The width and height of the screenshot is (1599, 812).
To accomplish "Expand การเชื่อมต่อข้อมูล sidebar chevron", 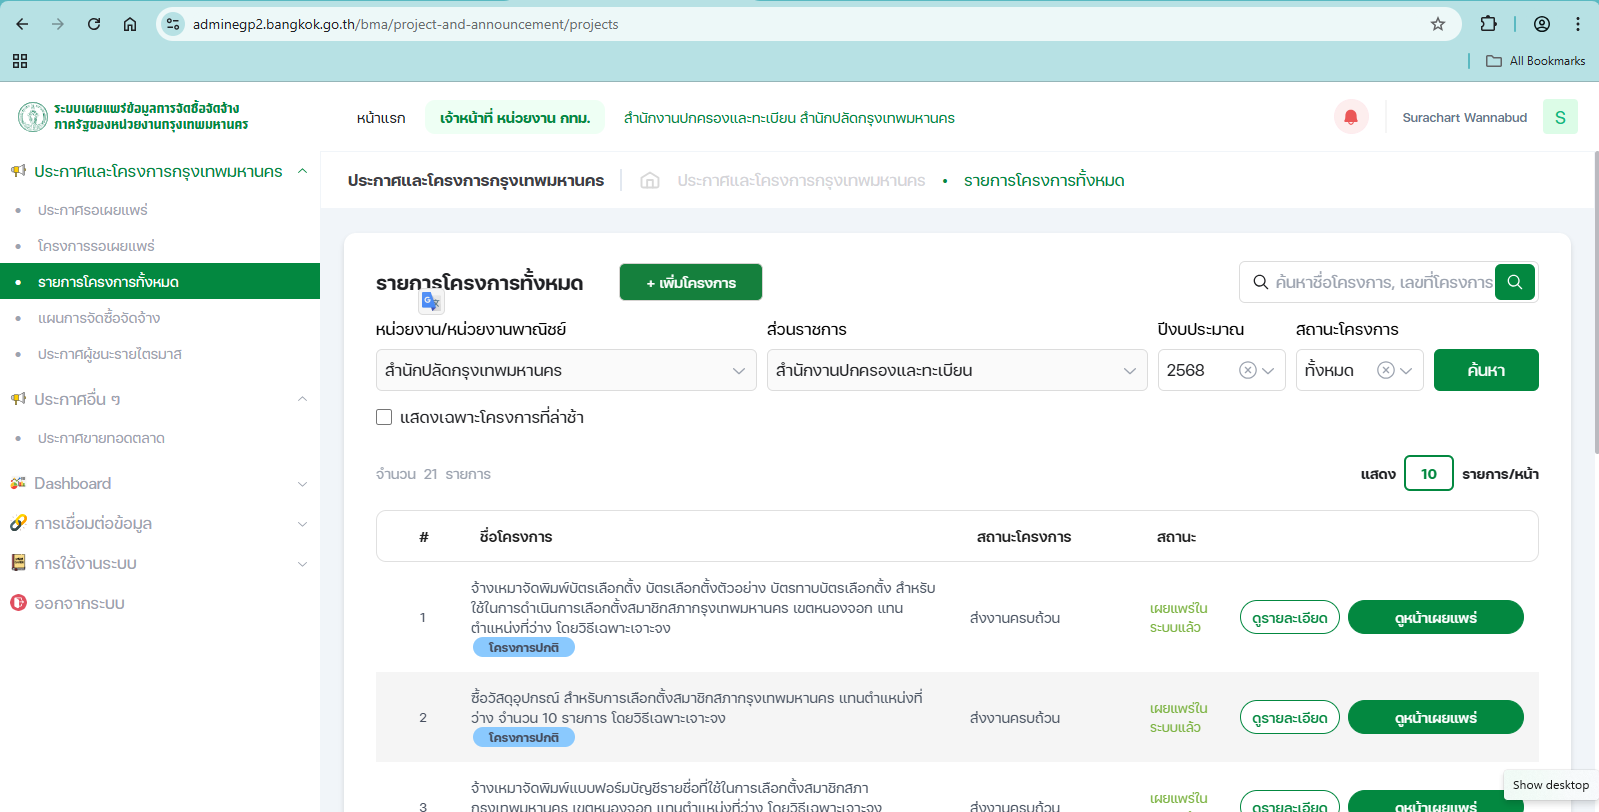I will [x=302, y=524].
